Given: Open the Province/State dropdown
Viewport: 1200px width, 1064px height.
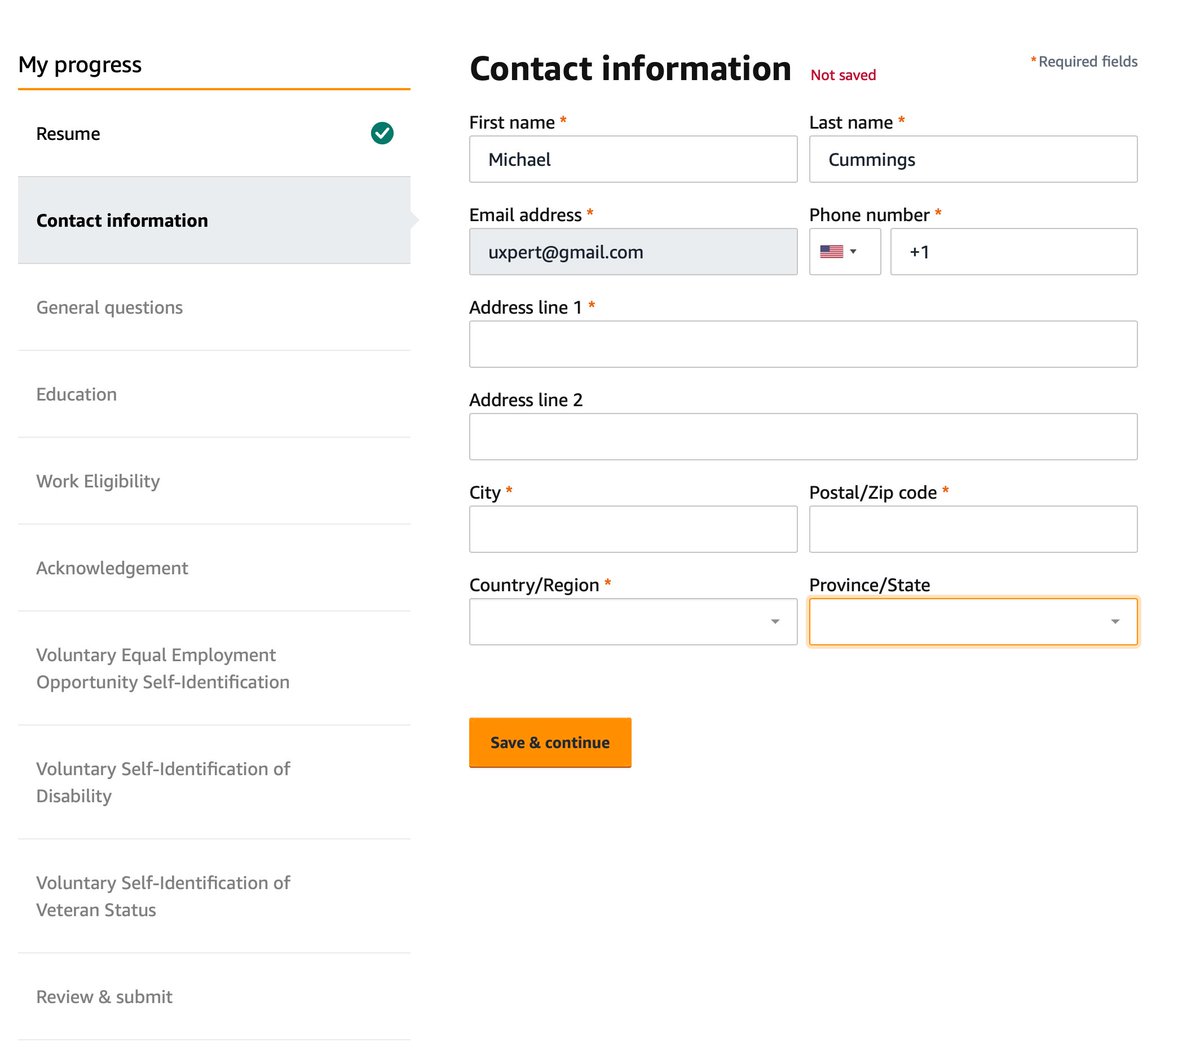Looking at the screenshot, I should [973, 622].
